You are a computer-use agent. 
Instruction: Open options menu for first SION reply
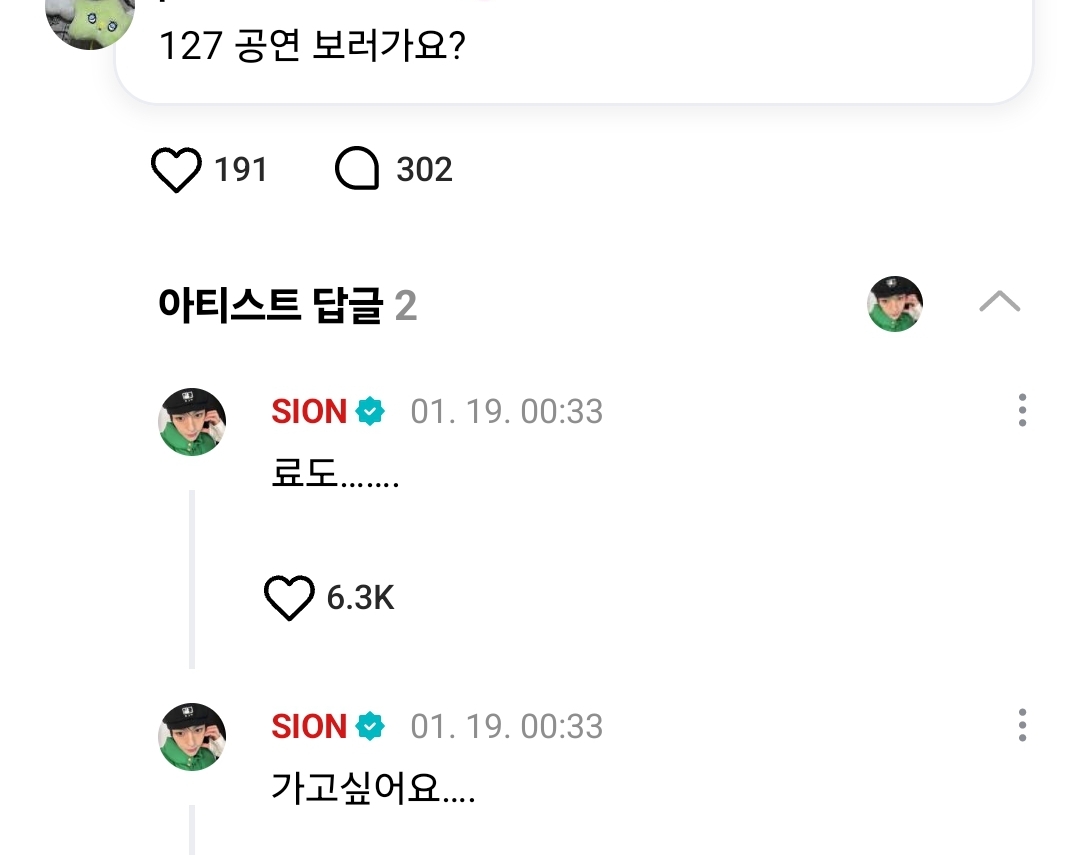click(x=1022, y=411)
